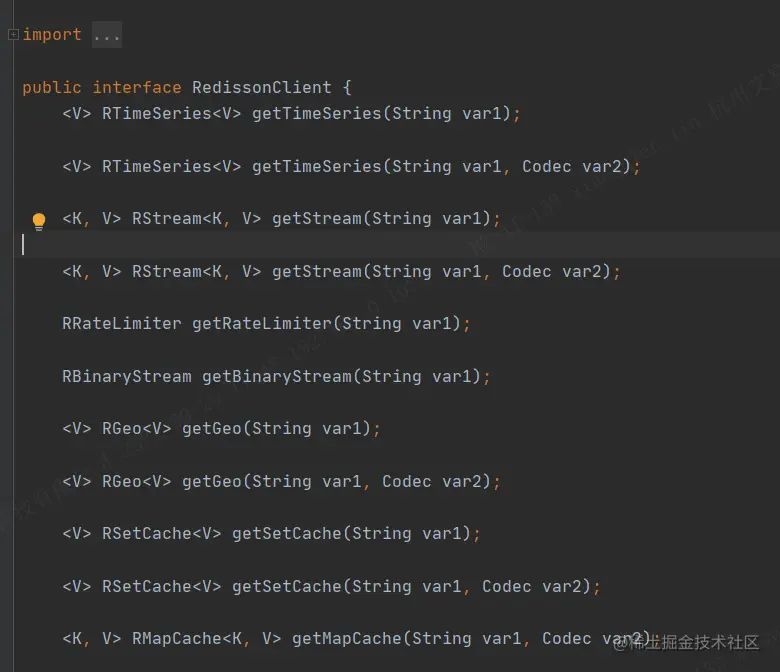Open the yellow lightbulb intention actions
The height and width of the screenshot is (672, 780).
click(39, 221)
